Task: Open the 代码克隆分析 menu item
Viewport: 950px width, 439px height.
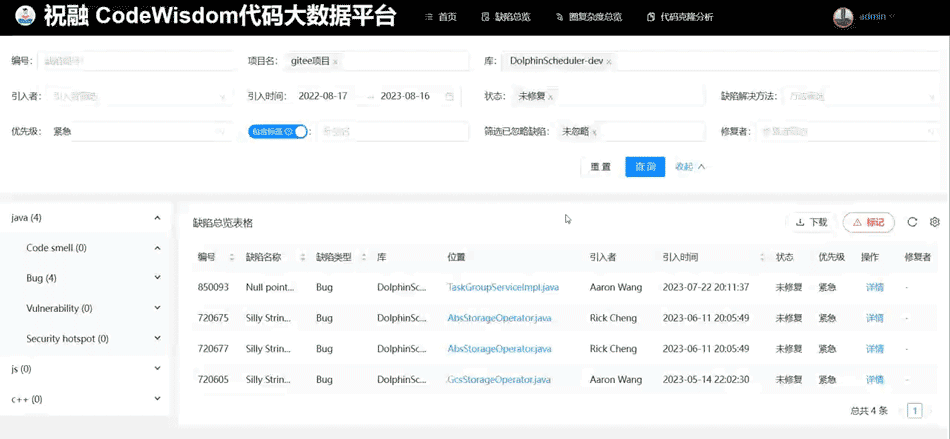Action: pyautogui.click(x=680, y=17)
